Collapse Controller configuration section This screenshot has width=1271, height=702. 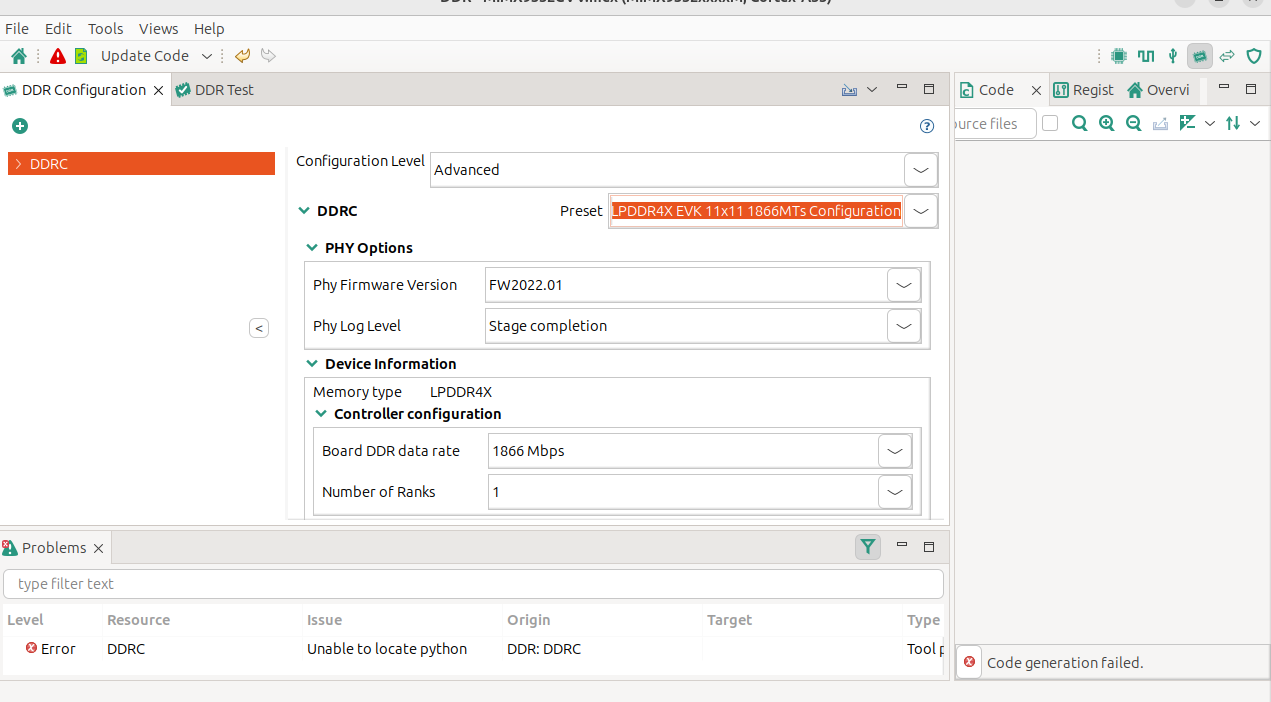click(321, 414)
